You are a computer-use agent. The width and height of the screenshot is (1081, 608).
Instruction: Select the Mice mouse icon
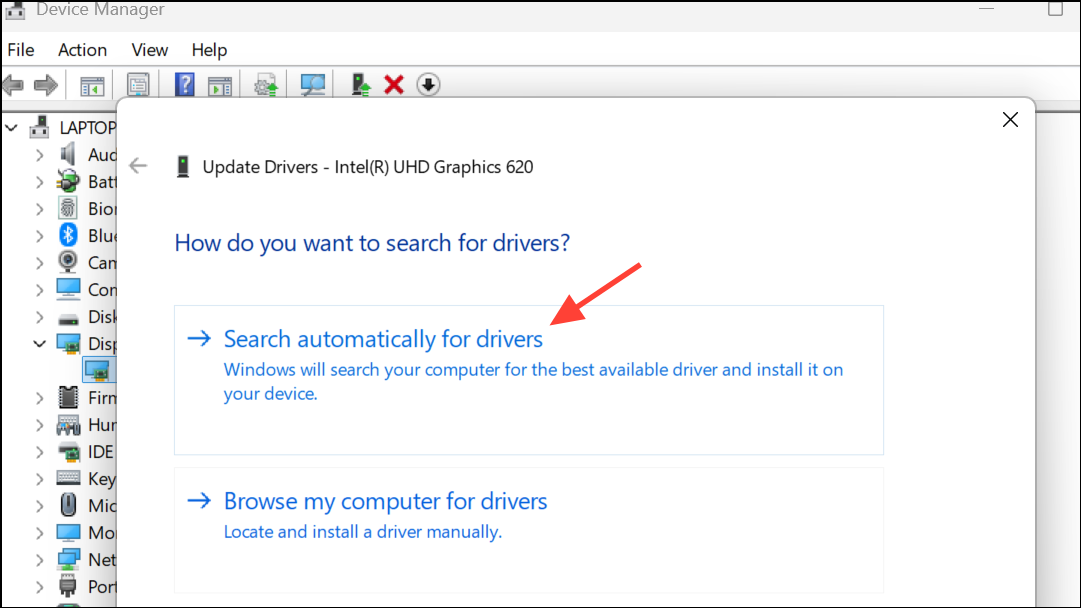[x=68, y=505]
